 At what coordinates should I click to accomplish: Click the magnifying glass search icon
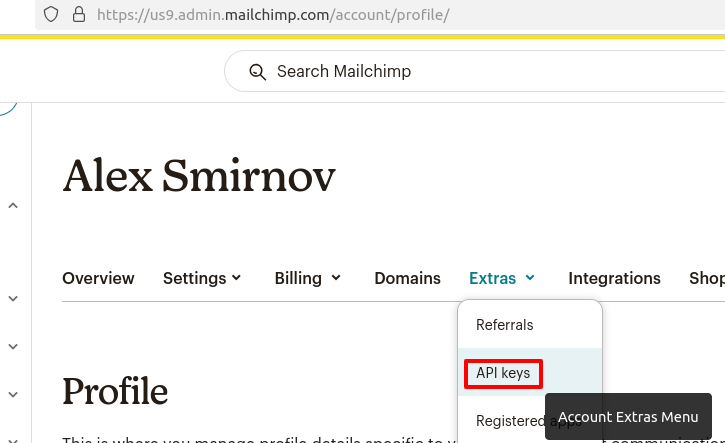(x=258, y=72)
